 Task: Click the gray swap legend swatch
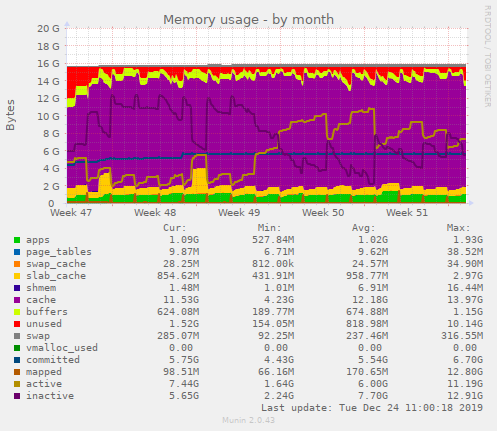17,336
